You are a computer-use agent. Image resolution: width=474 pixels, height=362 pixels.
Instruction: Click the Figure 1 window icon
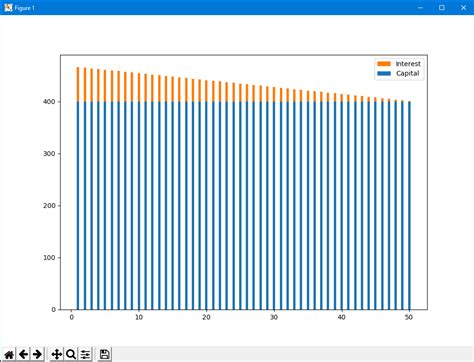coord(8,7)
